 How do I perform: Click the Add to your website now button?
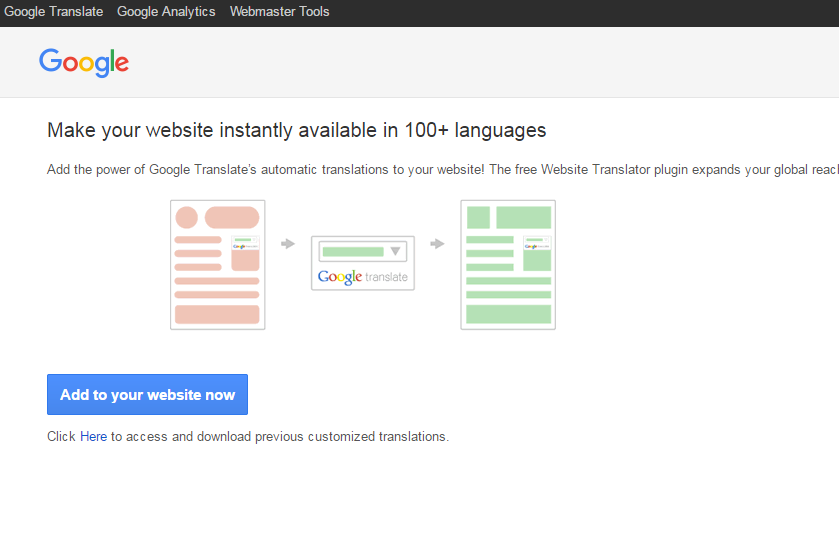(147, 394)
